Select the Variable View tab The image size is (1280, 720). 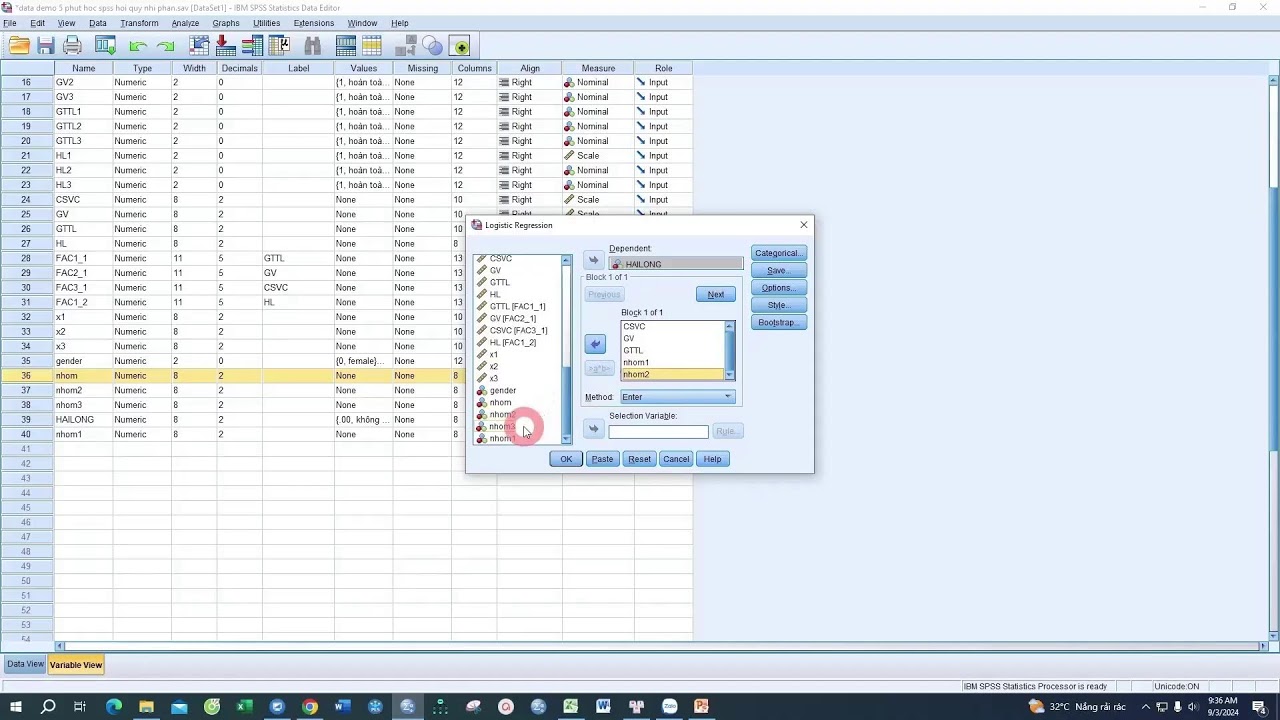click(76, 665)
